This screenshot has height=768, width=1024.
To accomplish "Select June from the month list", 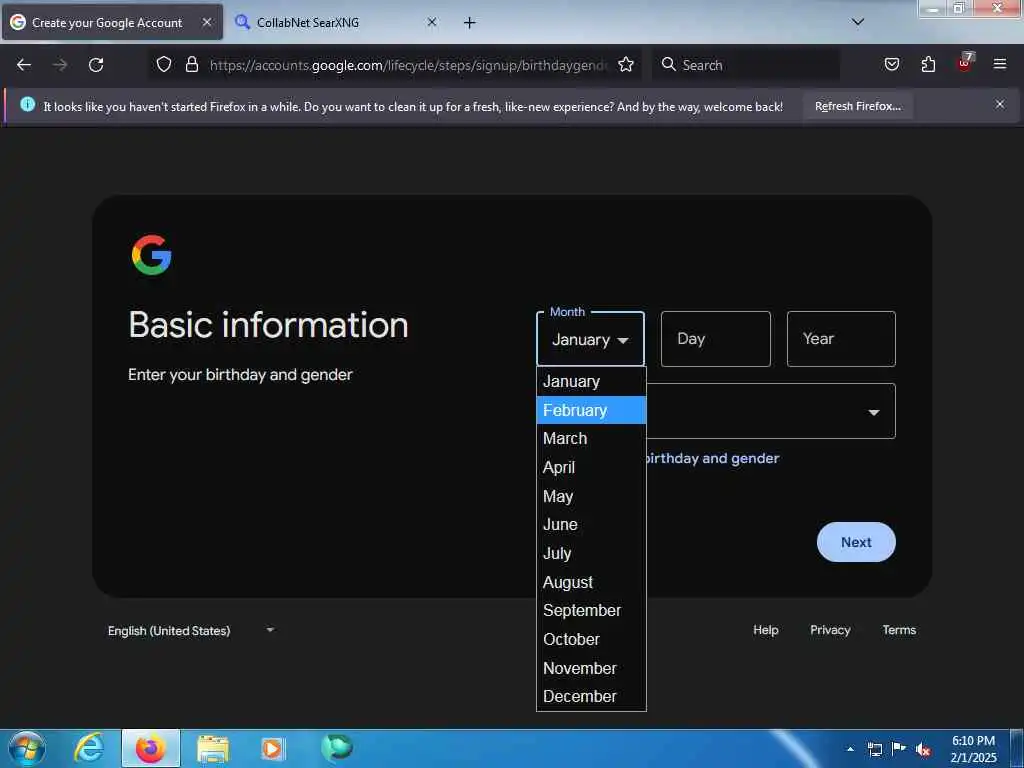I will [591, 524].
